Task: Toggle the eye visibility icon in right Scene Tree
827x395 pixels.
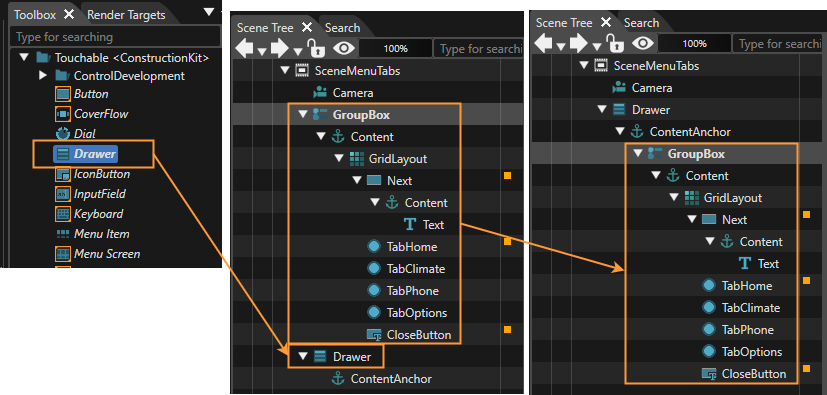Action: pos(643,43)
